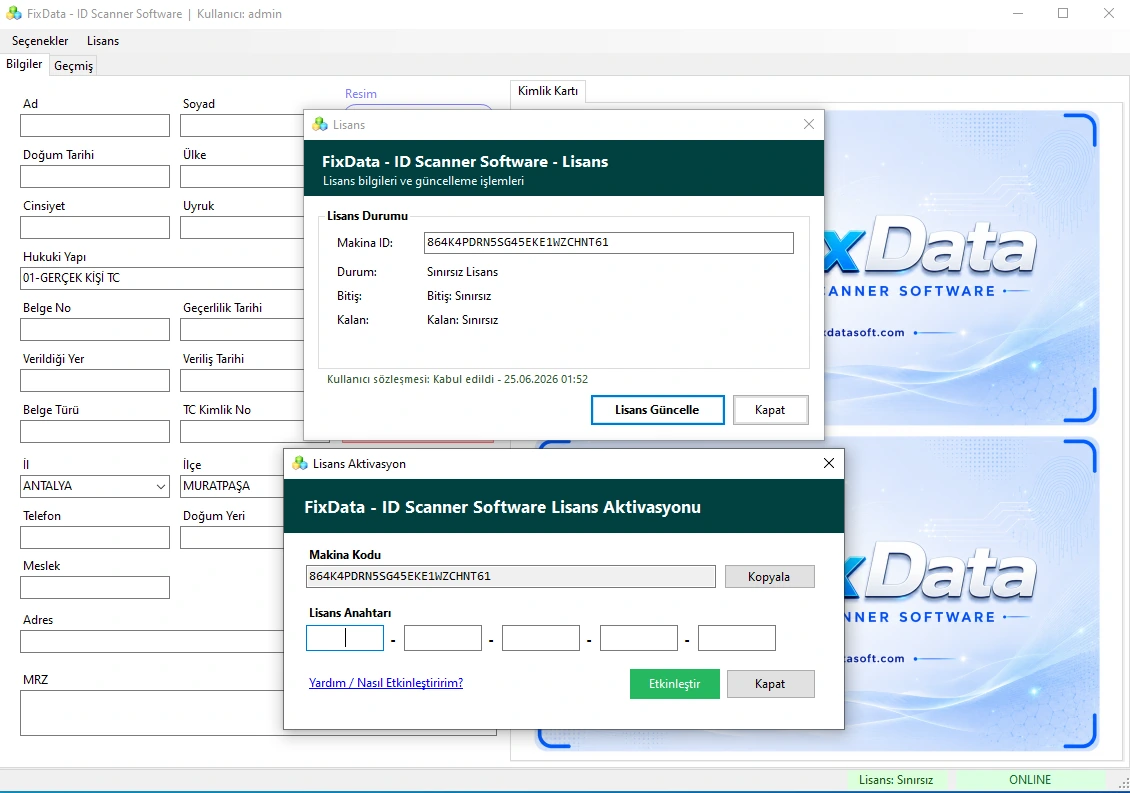Click the Sınırsız Lisans status text

(463, 273)
